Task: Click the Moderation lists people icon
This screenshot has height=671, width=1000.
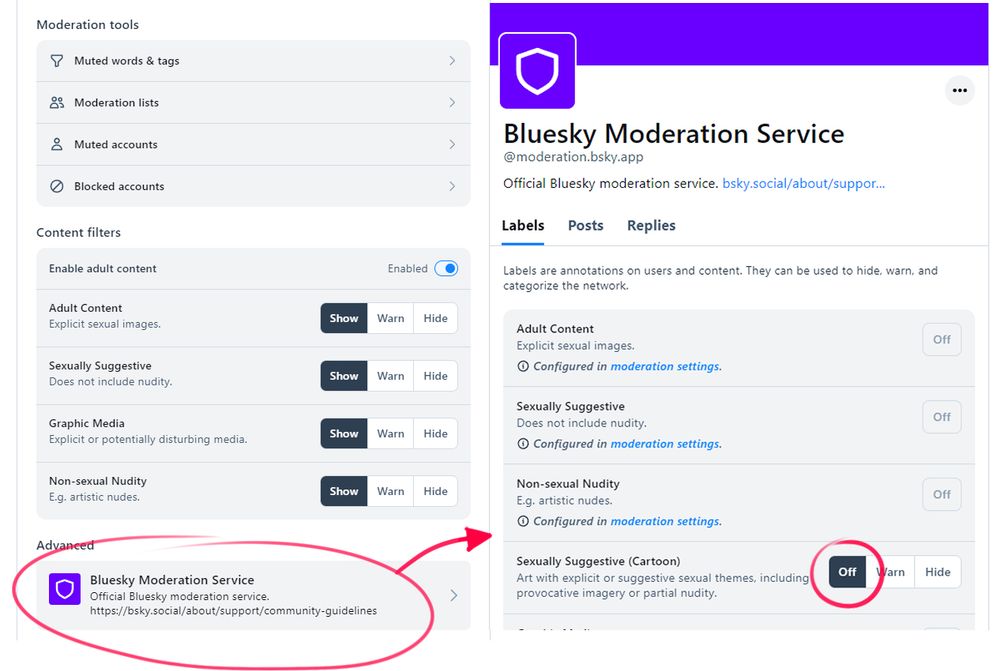Action: [57, 103]
